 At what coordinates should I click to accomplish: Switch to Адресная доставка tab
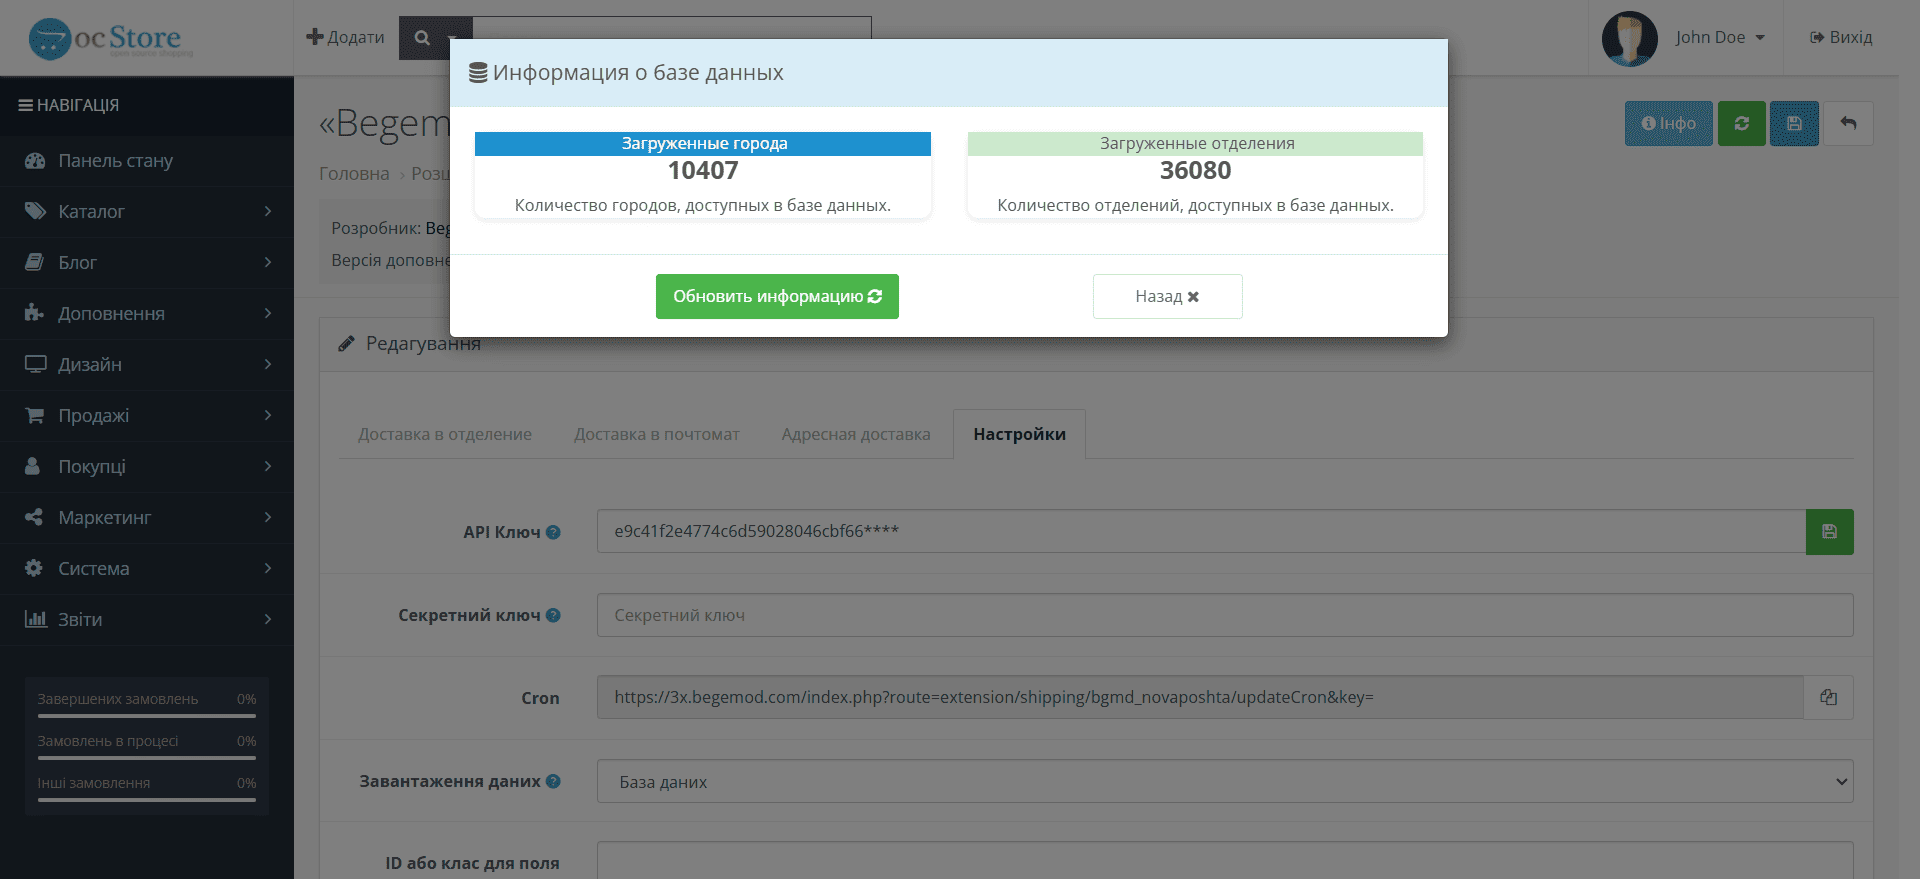pyautogui.click(x=856, y=434)
